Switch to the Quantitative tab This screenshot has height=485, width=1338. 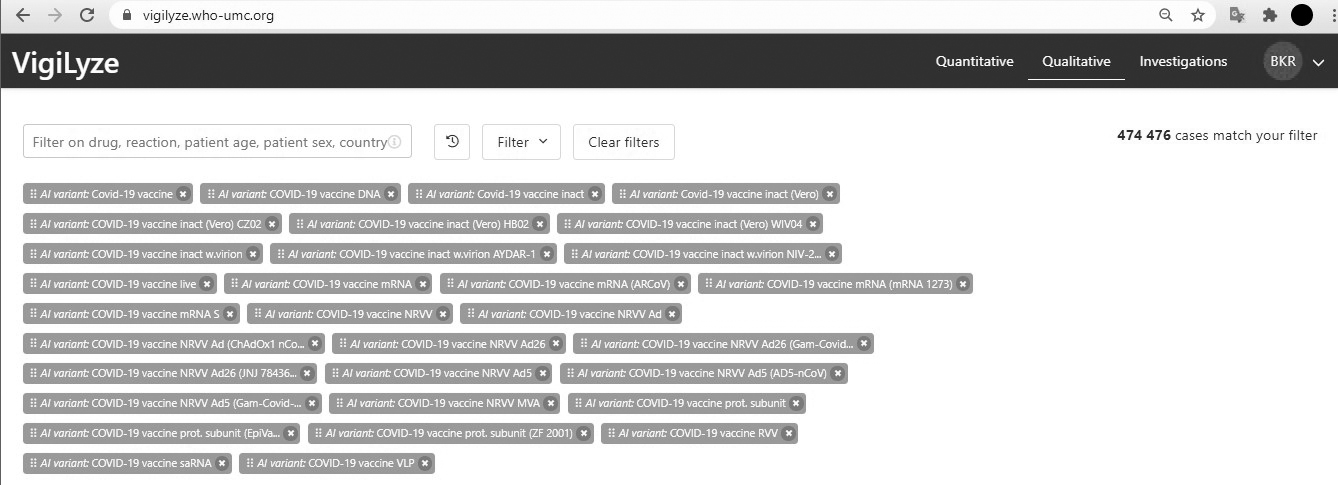pos(974,62)
